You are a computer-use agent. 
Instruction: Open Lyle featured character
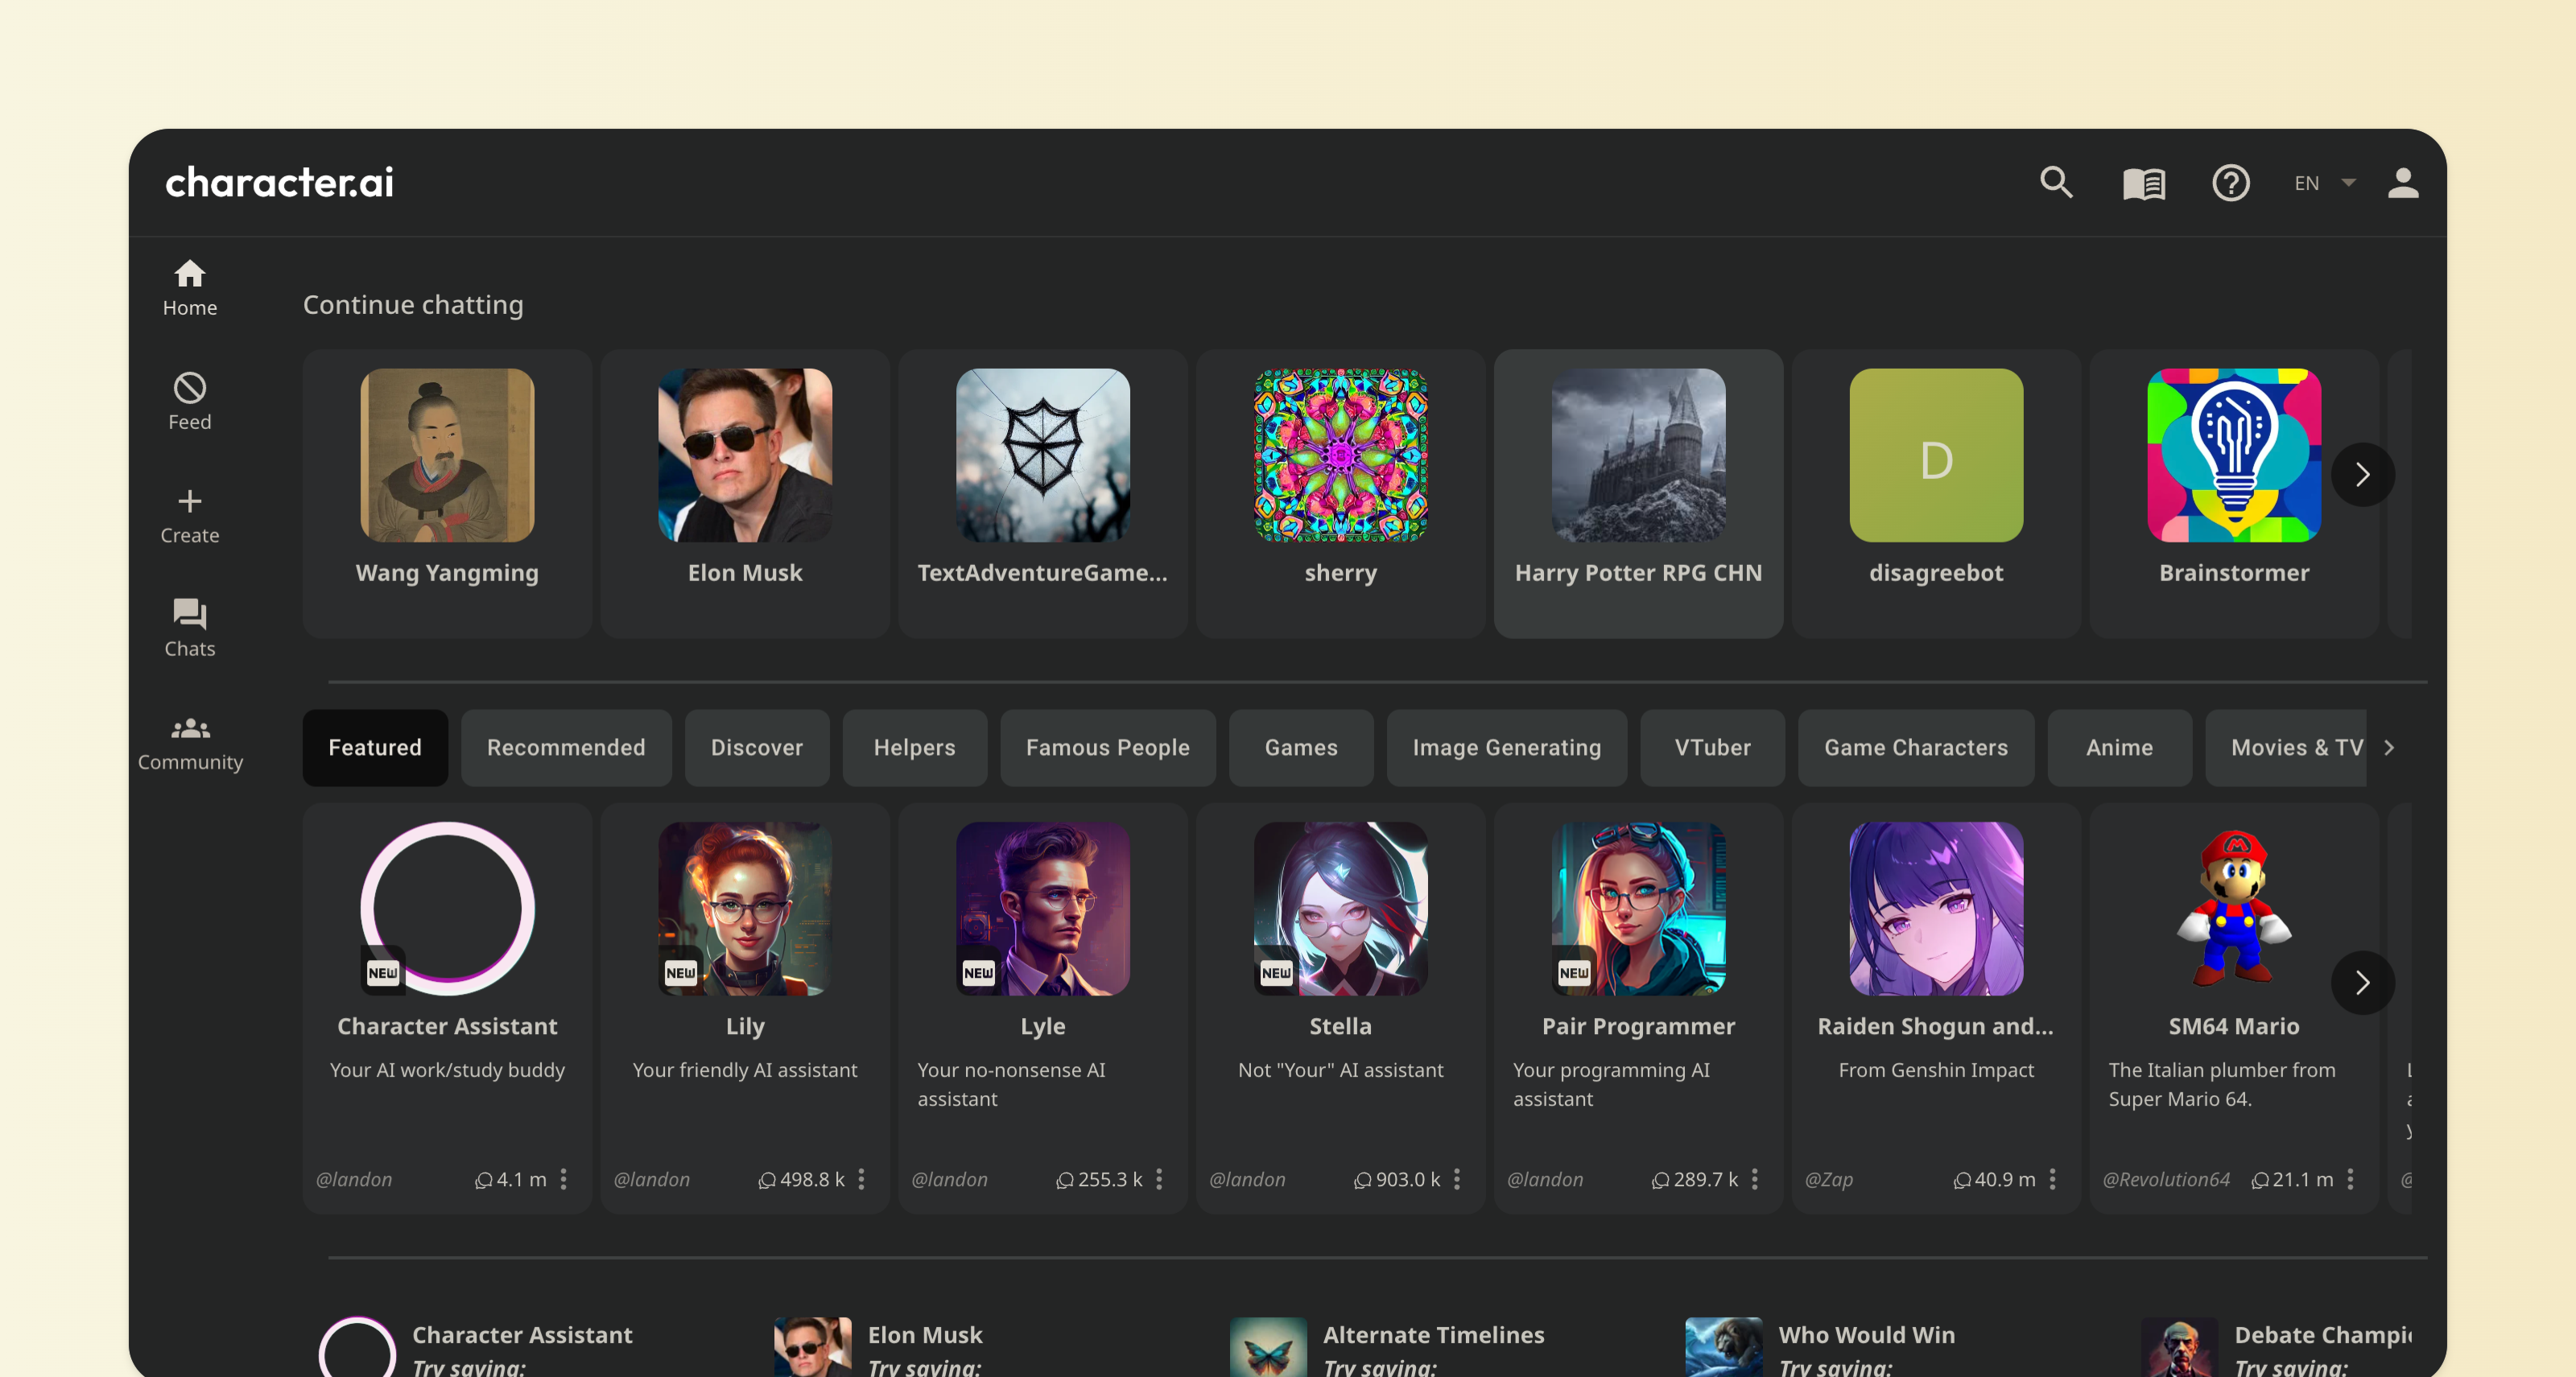point(1043,1008)
